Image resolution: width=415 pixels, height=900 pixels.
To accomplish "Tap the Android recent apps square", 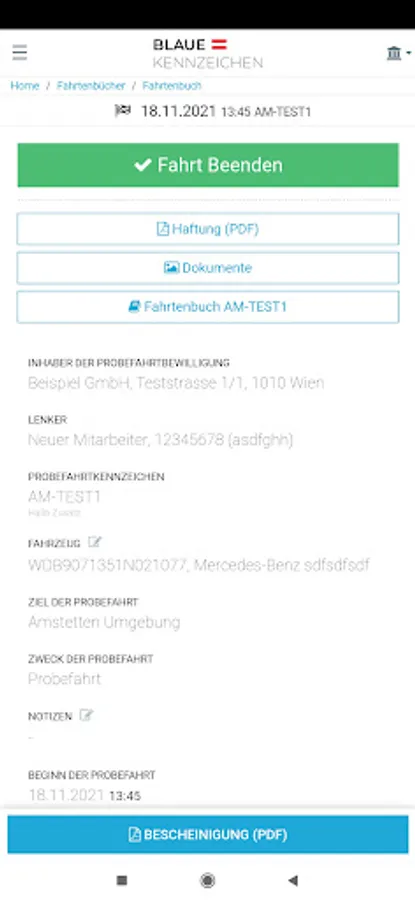I will pos(122,880).
